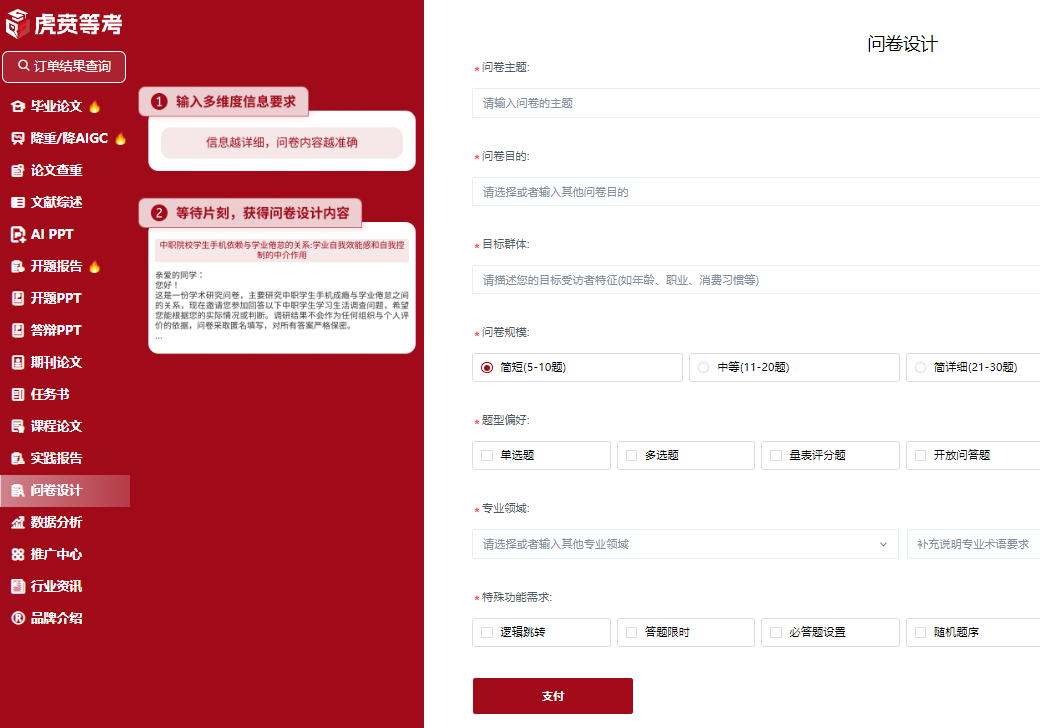Click the 目标群体 input field

(x=756, y=280)
